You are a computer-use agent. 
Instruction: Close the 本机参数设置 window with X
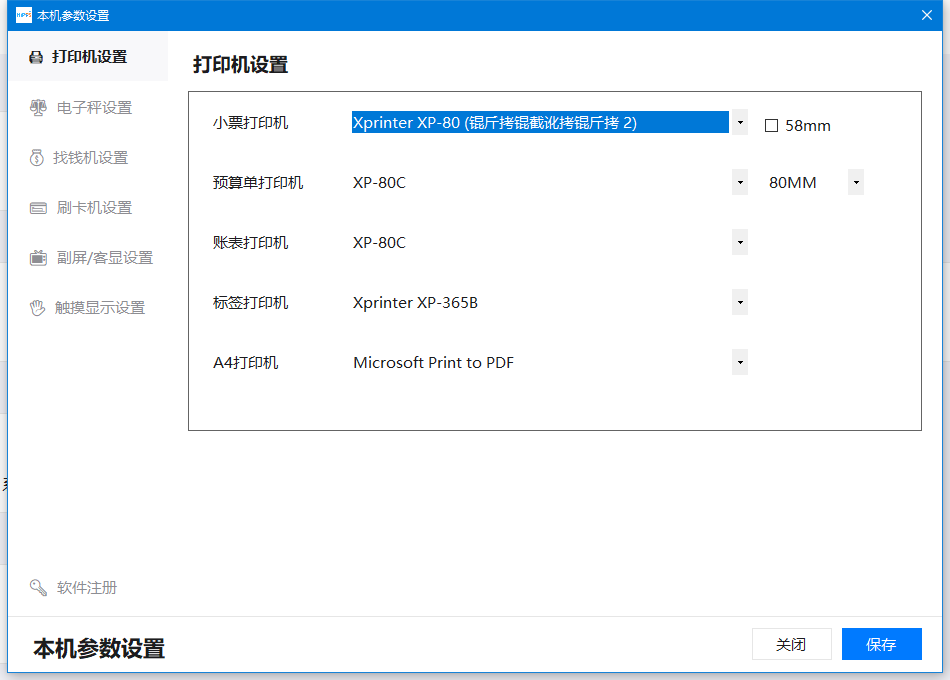click(x=926, y=15)
